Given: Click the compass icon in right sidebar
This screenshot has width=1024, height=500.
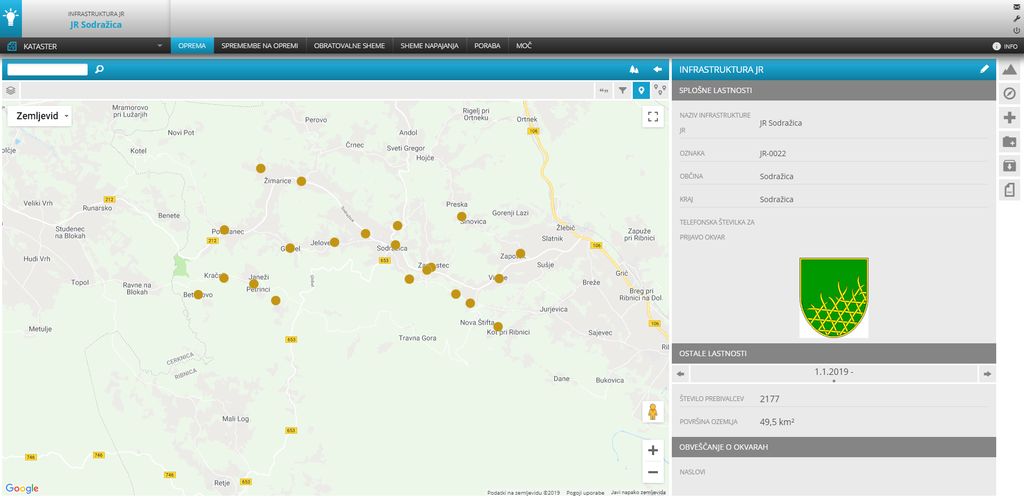Looking at the screenshot, I should (1010, 94).
